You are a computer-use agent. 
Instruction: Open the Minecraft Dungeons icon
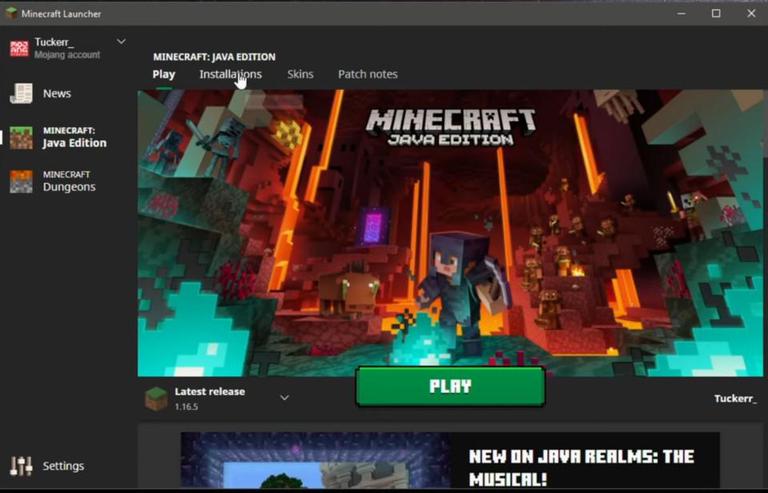[21, 182]
